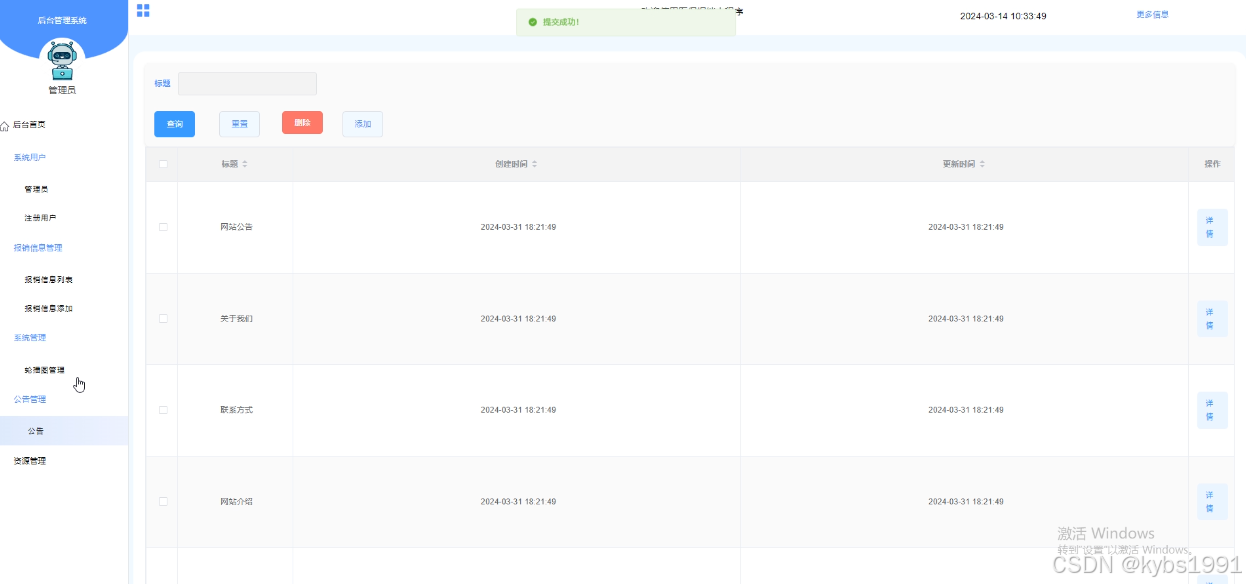Viewport: 1246px width, 584px height.
Task: Click the 后台管理系统 title in the blue header
Action: click(x=62, y=20)
